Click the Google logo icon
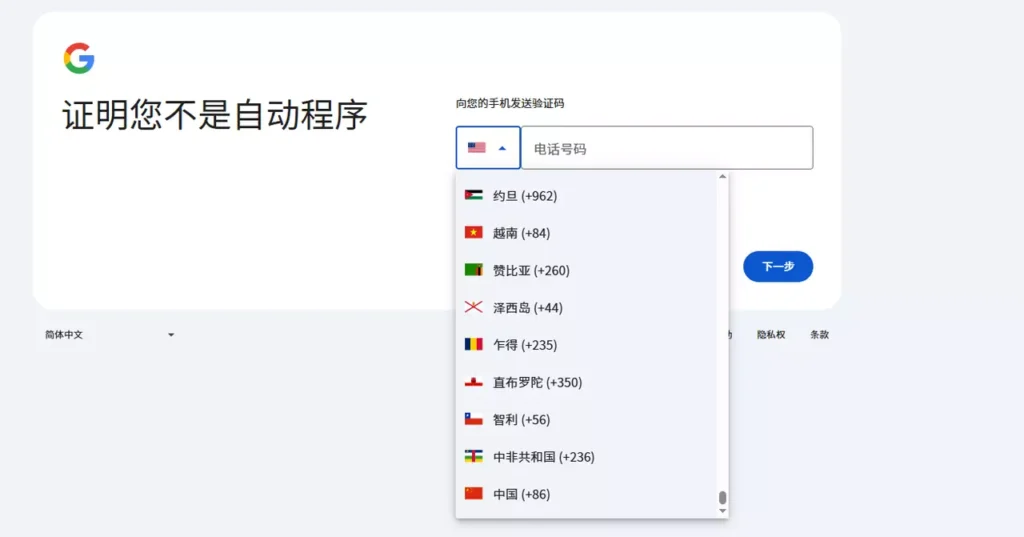This screenshot has width=1024, height=537. coord(79,58)
